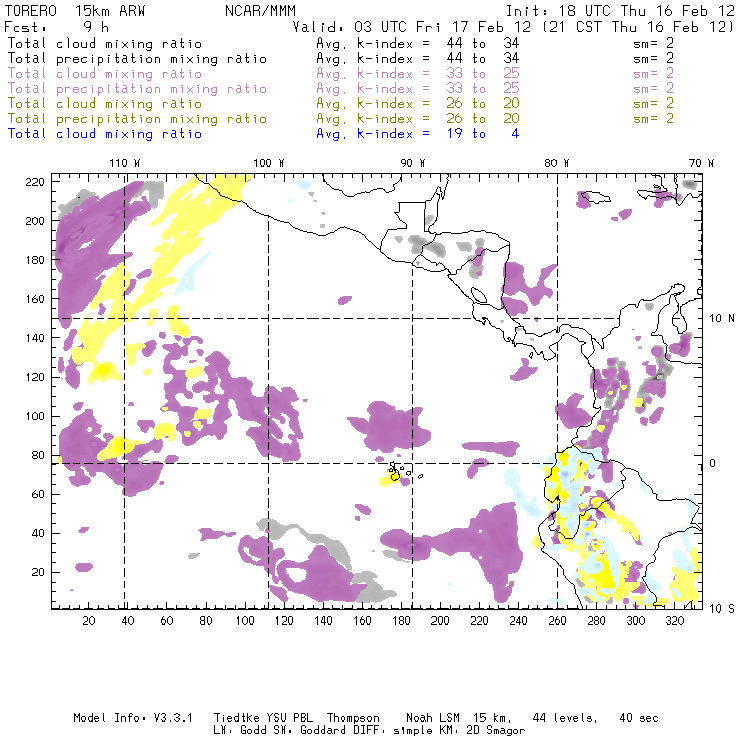Click the '220' y-axis tick label

[x=35, y=182]
